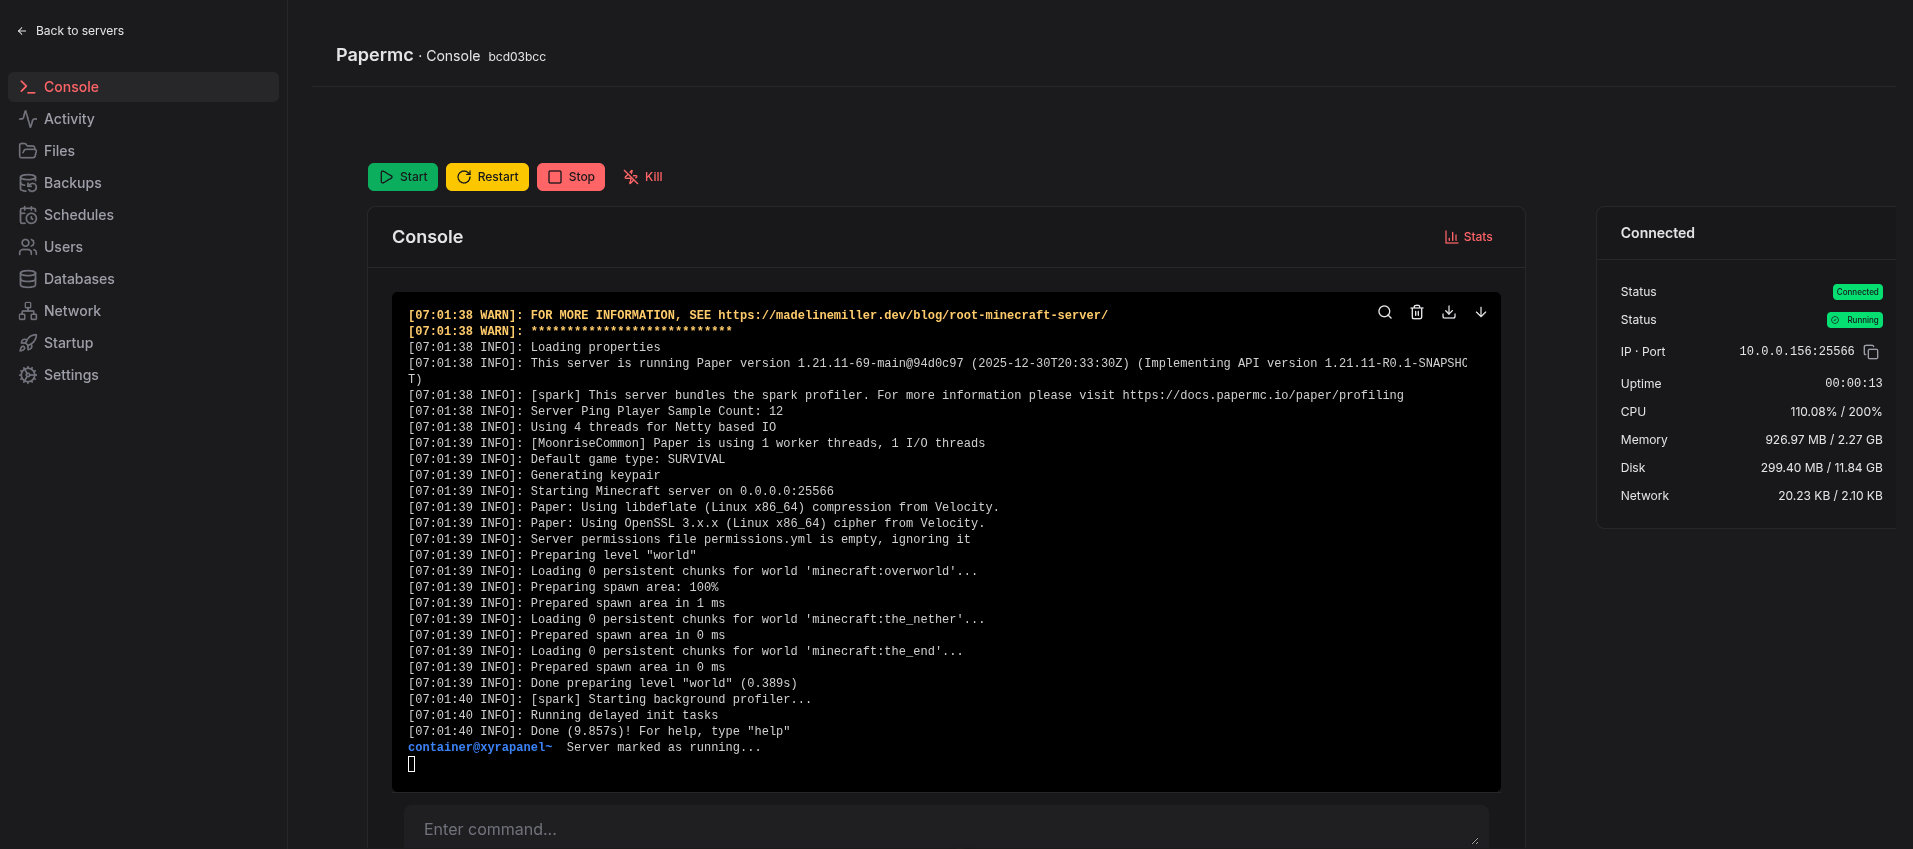Screen dimensions: 1913x849
Task: Open the Startup configuration page
Action: coord(68,343)
